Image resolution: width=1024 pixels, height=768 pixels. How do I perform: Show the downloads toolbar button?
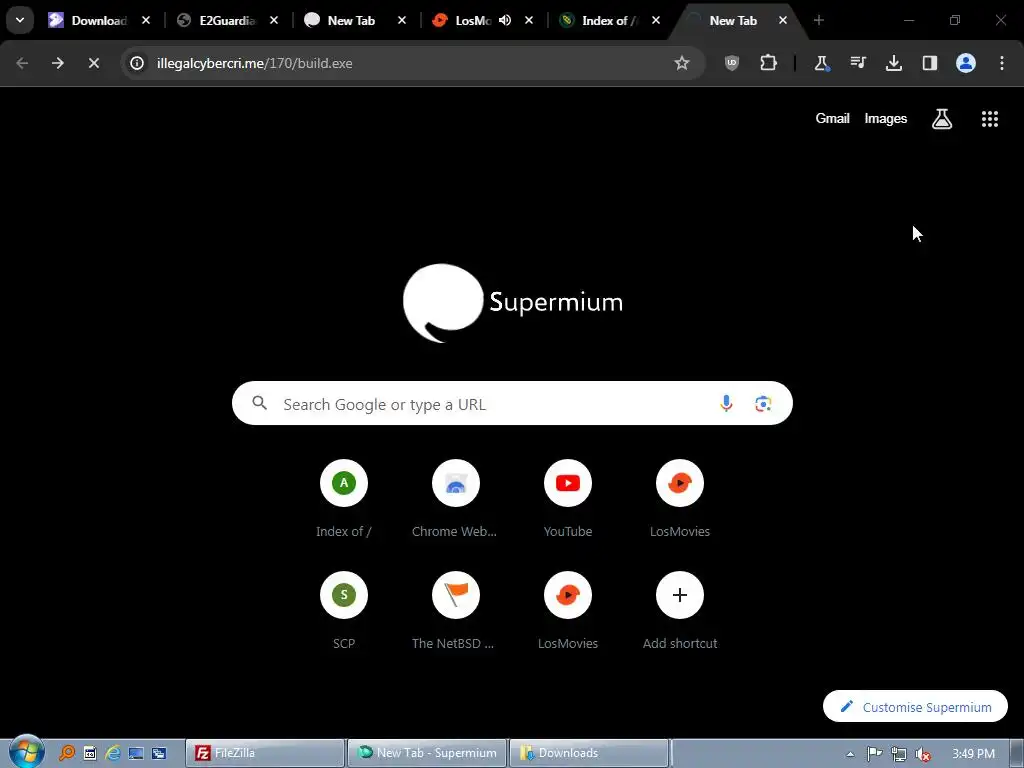[x=894, y=63]
